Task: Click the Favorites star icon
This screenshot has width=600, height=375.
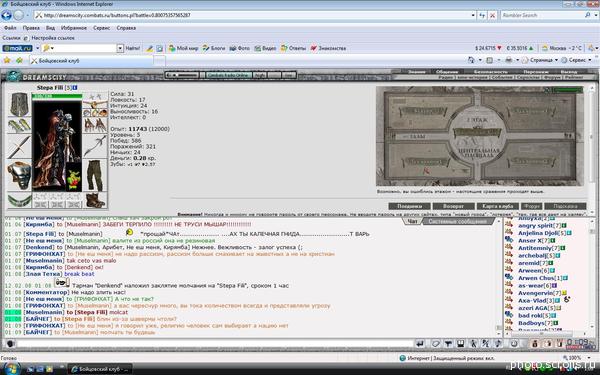Action: 7,60
